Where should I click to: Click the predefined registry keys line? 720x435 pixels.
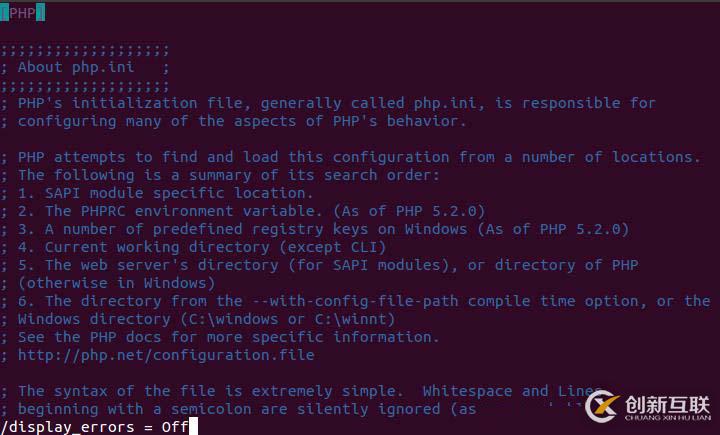[322, 229]
